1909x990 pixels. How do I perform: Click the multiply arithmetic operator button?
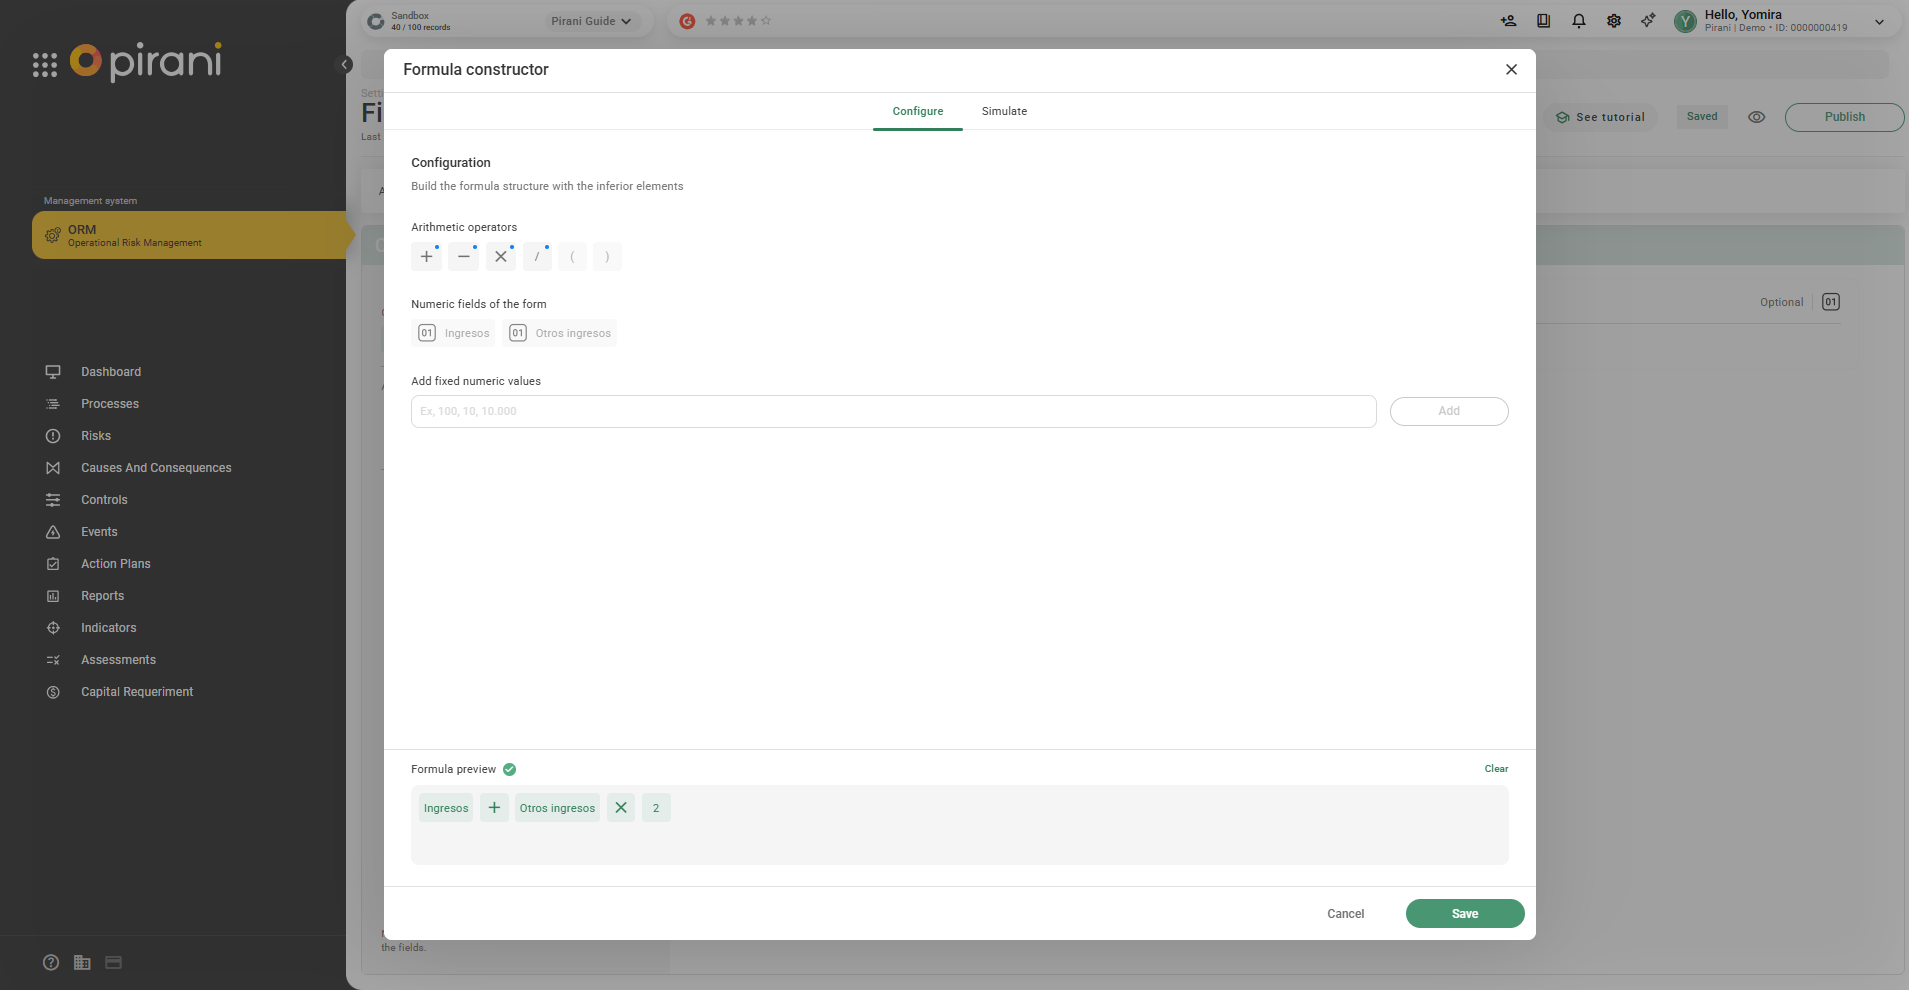501,257
